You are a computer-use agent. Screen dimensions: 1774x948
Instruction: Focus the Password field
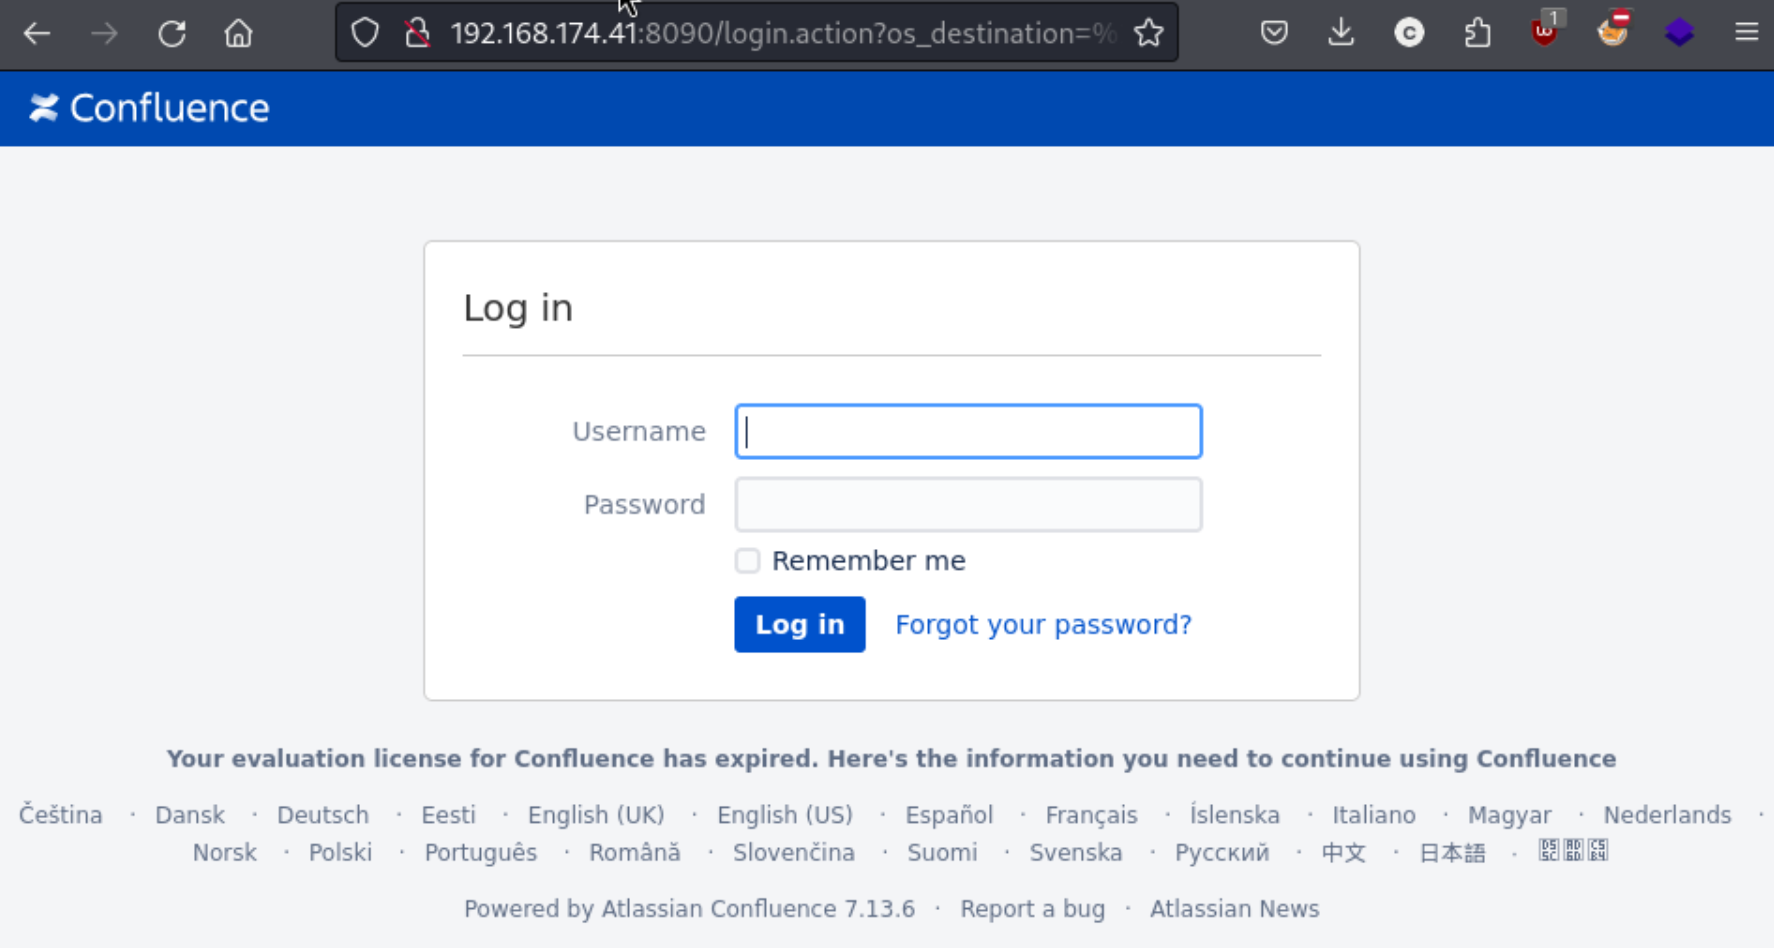point(968,504)
